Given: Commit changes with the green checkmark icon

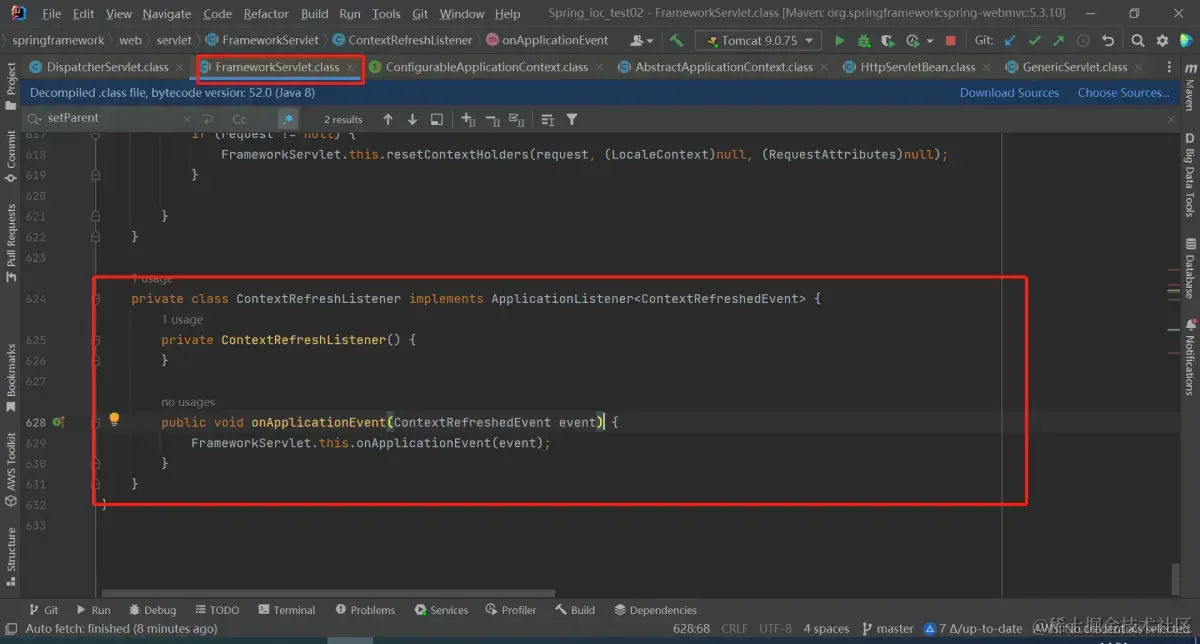Looking at the screenshot, I should click(x=1034, y=41).
